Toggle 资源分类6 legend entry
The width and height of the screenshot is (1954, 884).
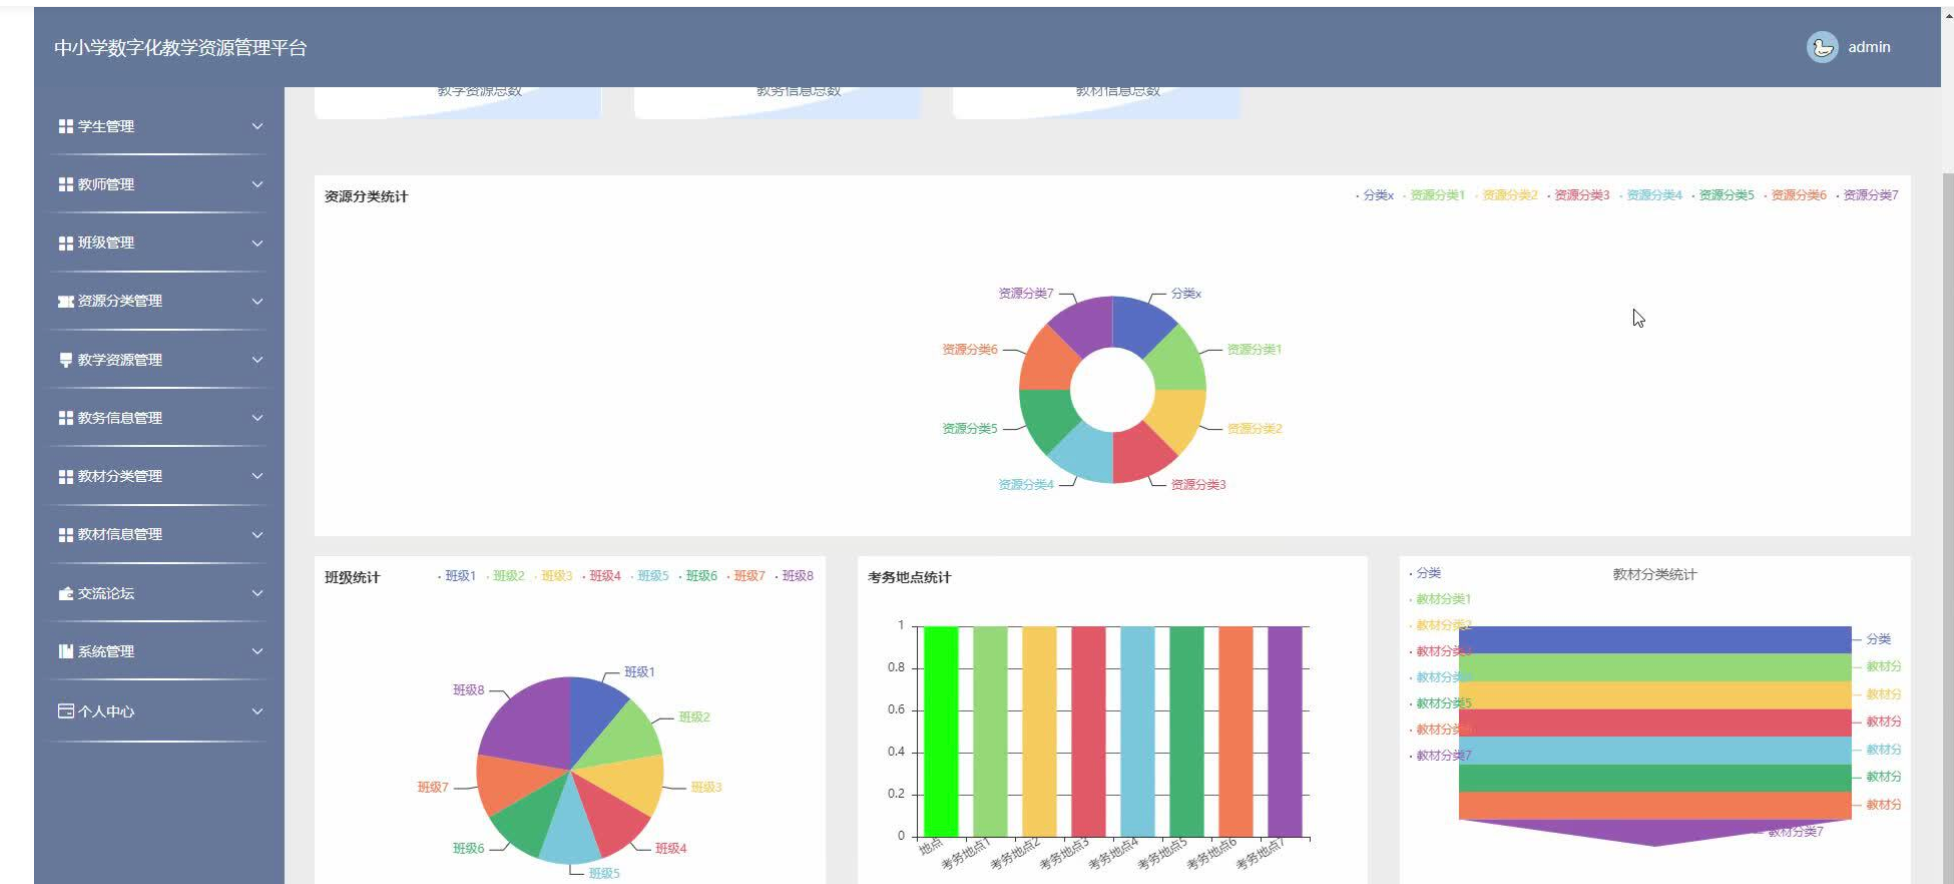point(1795,195)
